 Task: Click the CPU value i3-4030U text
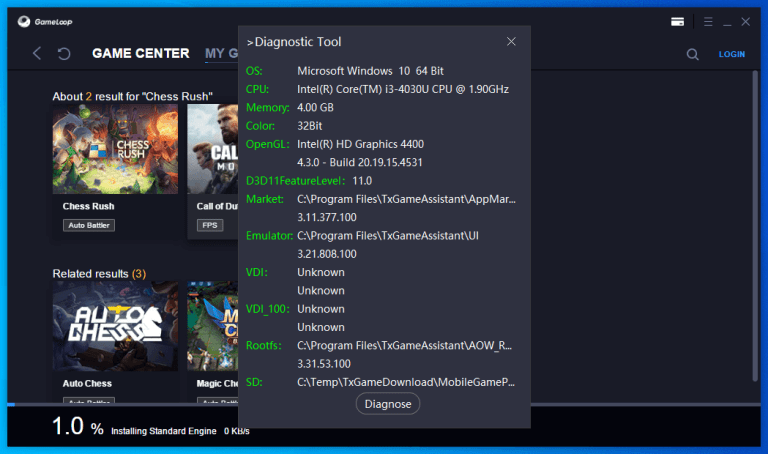[x=403, y=89]
